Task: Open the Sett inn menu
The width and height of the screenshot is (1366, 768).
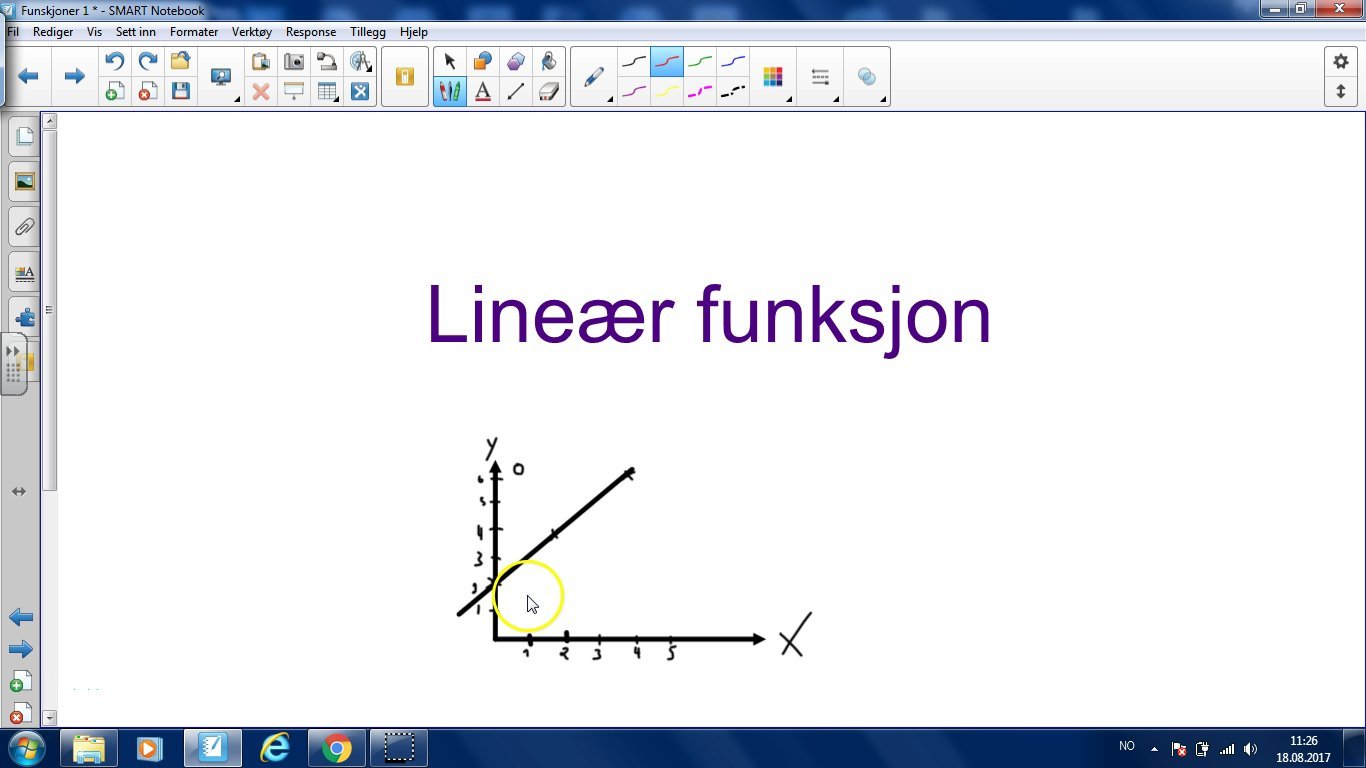Action: [135, 31]
